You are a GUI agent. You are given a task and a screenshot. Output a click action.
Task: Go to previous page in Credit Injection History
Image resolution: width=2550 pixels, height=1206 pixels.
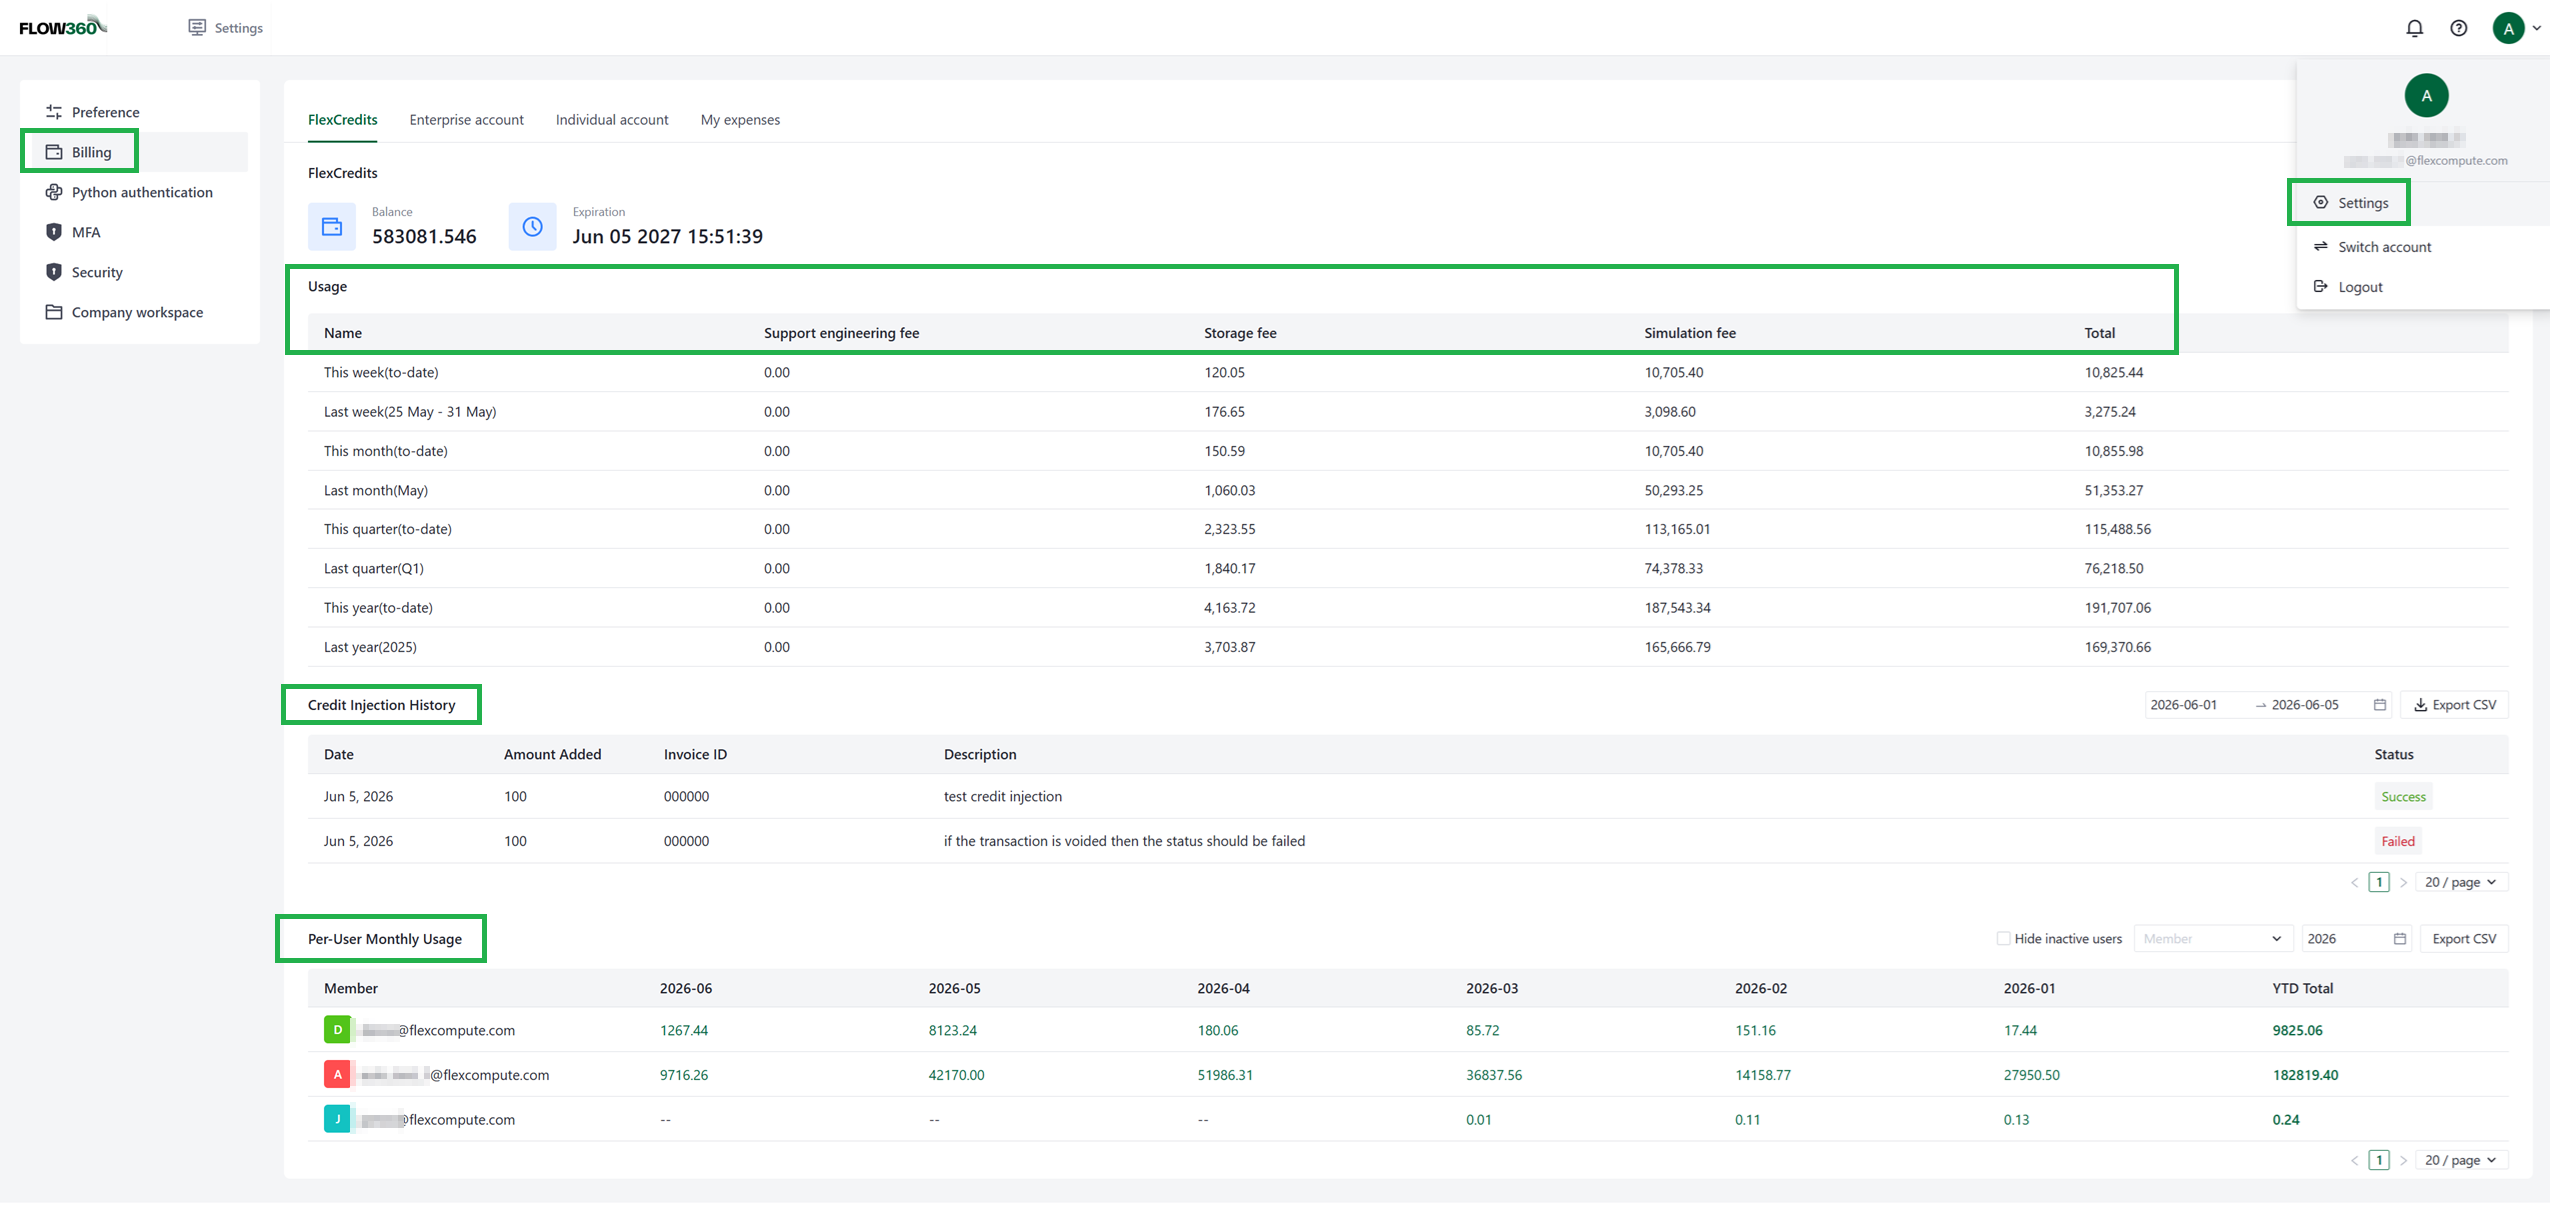click(x=2354, y=882)
